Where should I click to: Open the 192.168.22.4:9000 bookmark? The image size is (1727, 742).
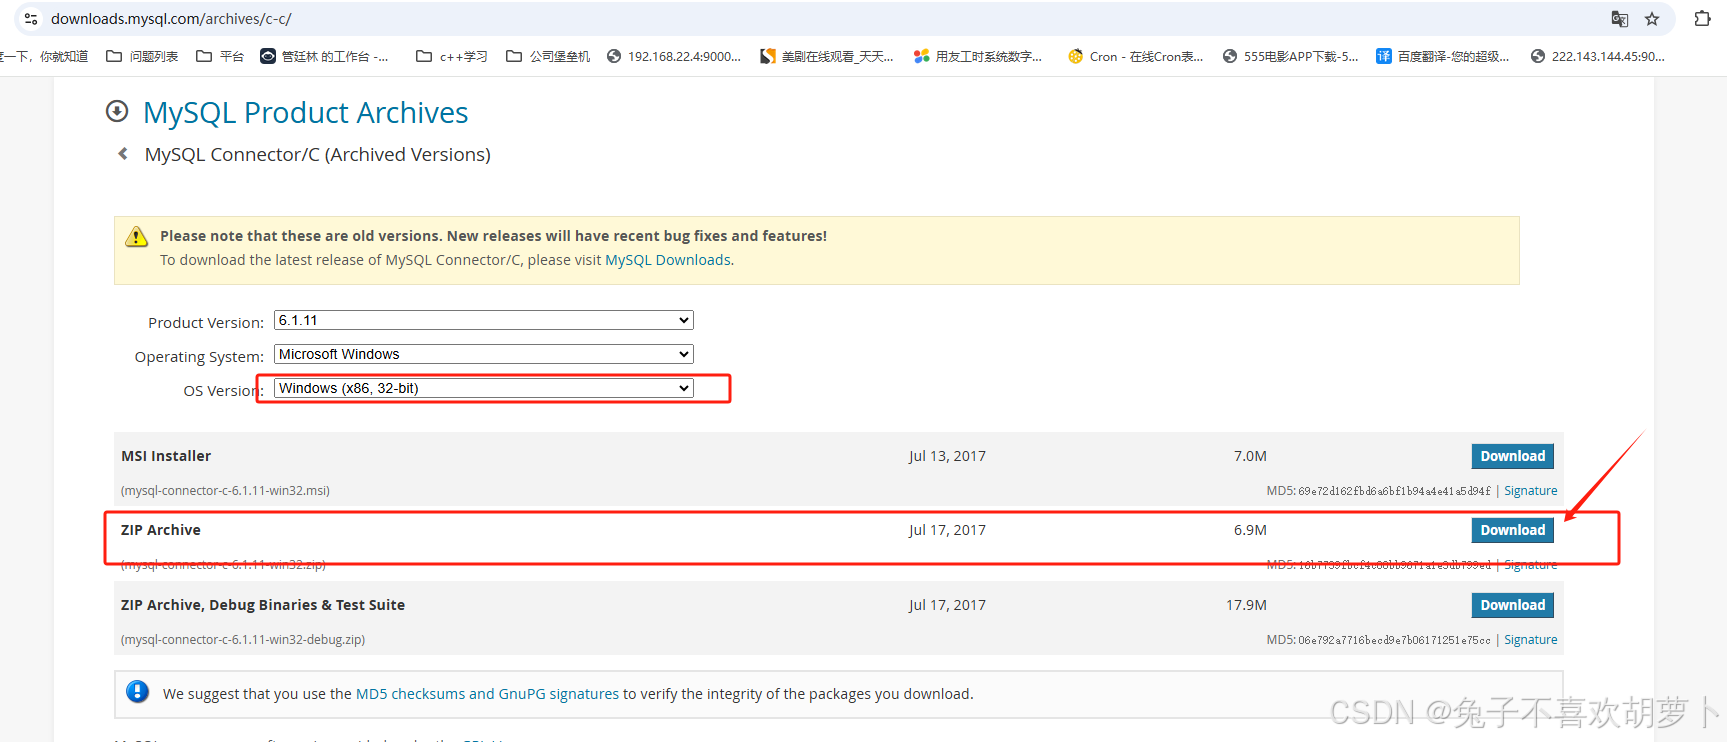pos(674,57)
